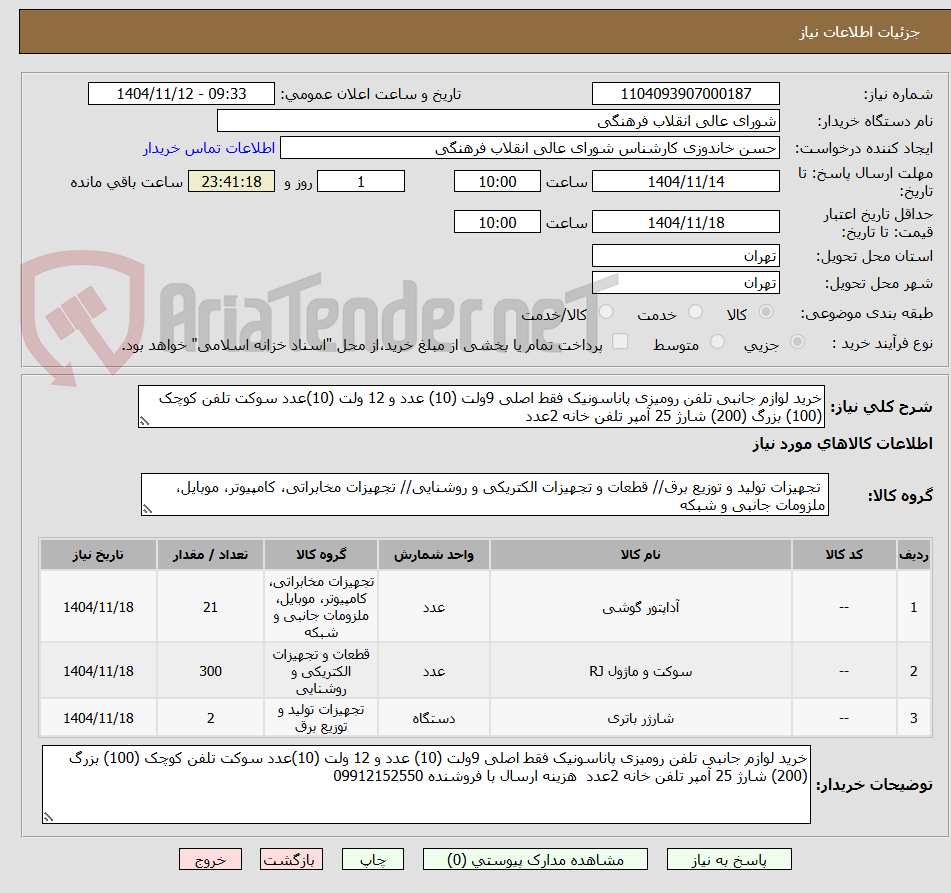Image resolution: width=951 pixels, height=893 pixels.
Task: Click the آداپتور گوشی item name
Action: point(640,607)
